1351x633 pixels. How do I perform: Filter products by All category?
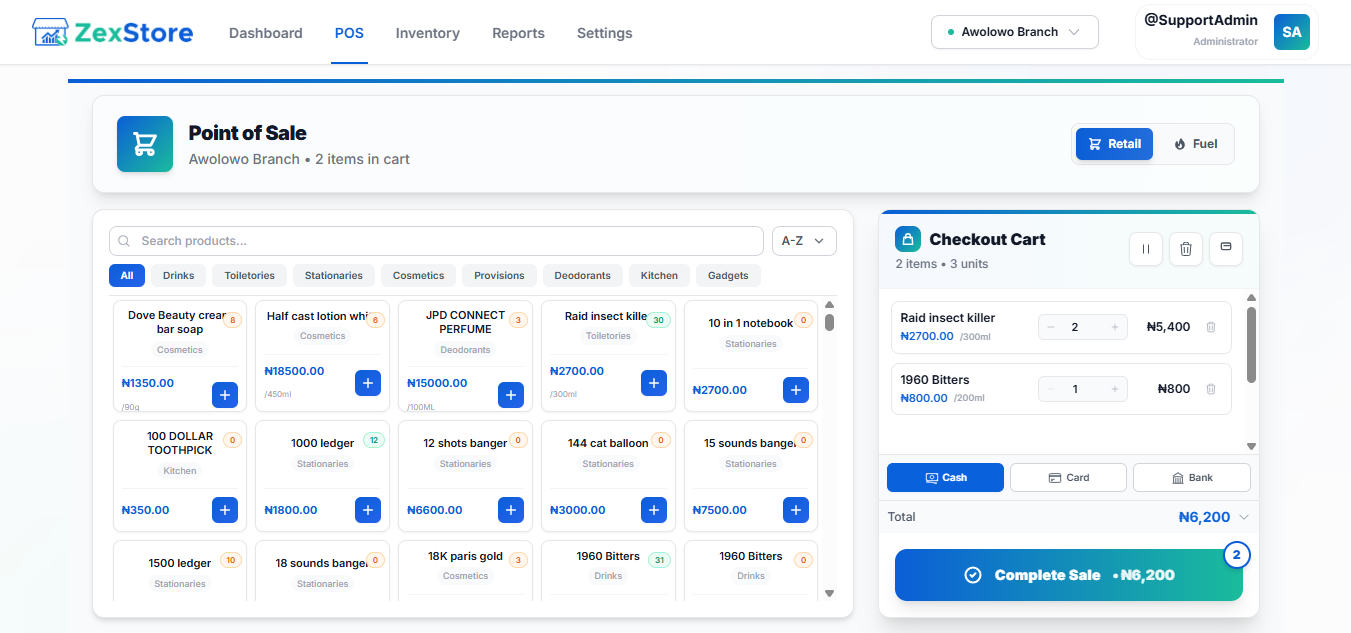127,275
